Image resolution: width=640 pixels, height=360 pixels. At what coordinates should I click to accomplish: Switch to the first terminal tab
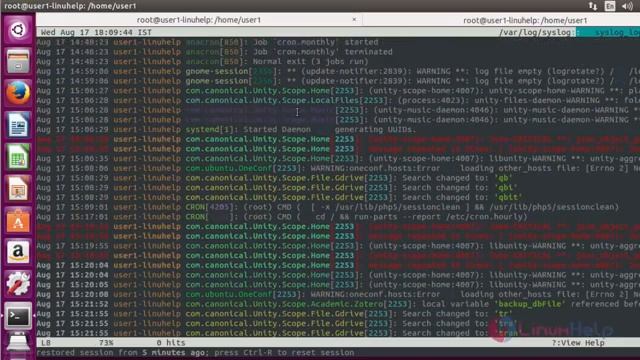(x=199, y=20)
